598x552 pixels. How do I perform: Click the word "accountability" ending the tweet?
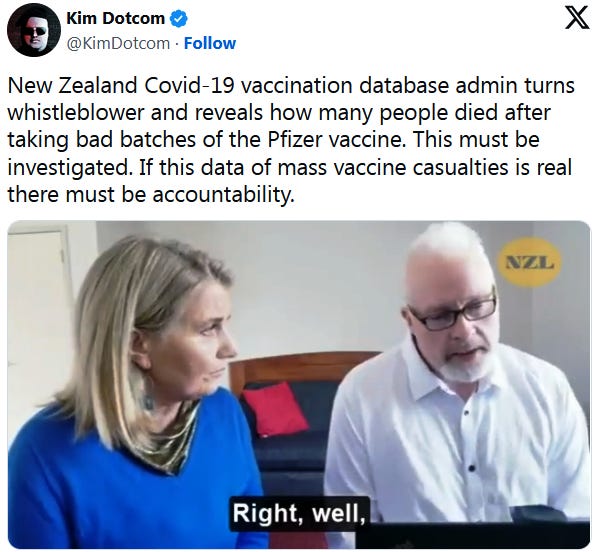pos(223,195)
